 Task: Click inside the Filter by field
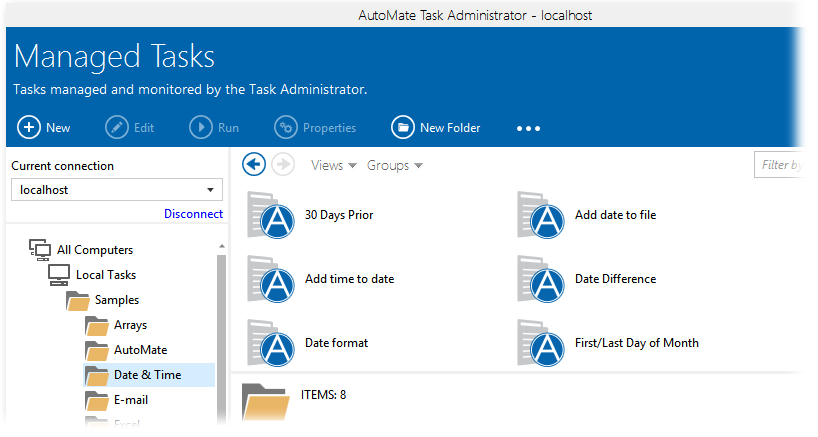(778, 165)
